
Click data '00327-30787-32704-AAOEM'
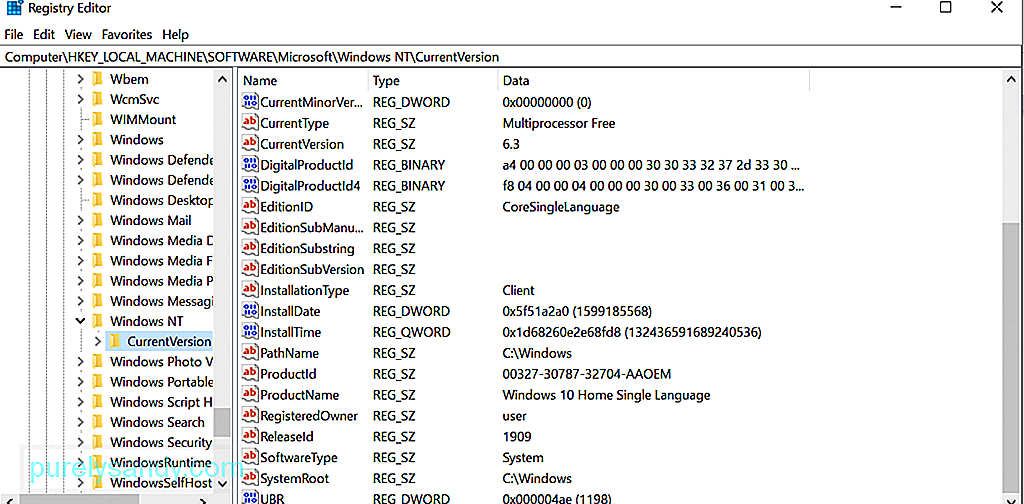coord(586,374)
